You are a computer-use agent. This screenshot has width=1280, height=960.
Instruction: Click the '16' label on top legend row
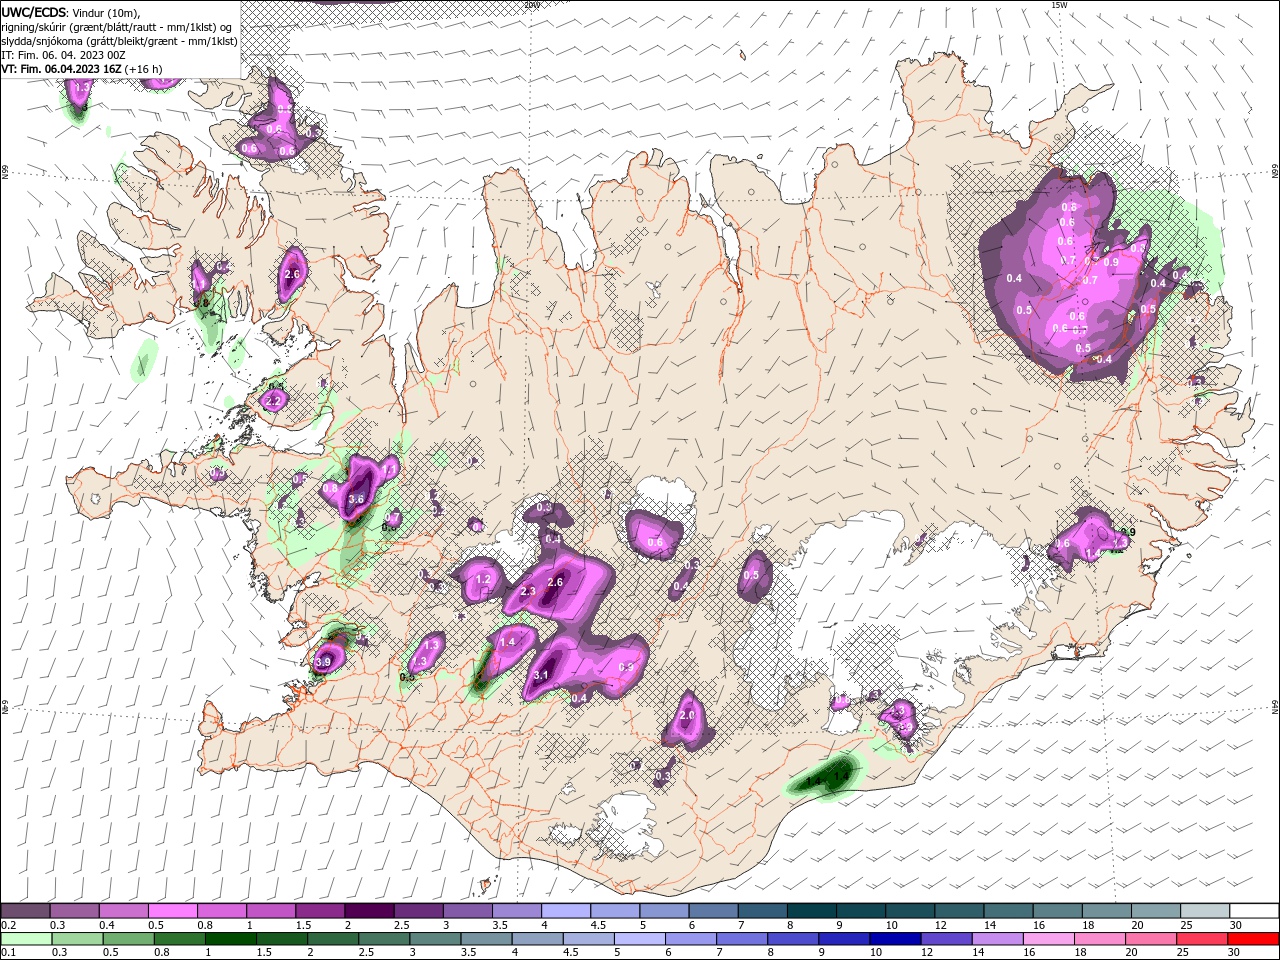(x=1039, y=926)
